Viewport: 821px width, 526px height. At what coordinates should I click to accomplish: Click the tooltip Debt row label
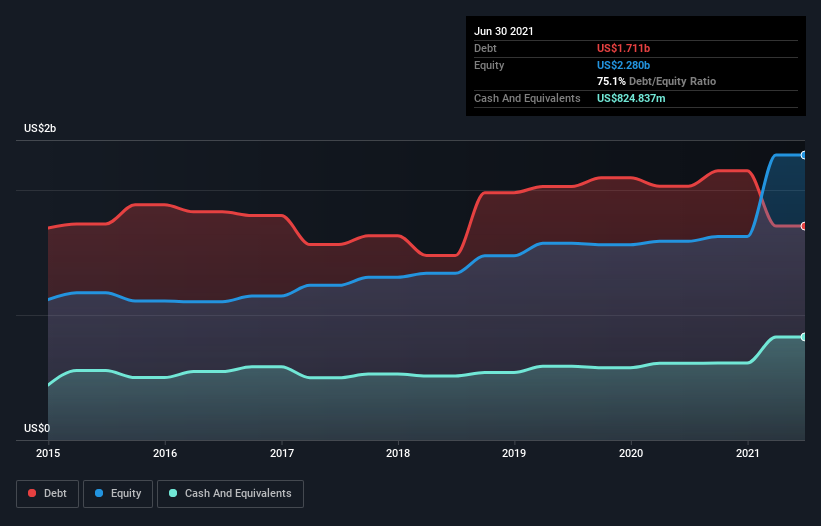485,48
